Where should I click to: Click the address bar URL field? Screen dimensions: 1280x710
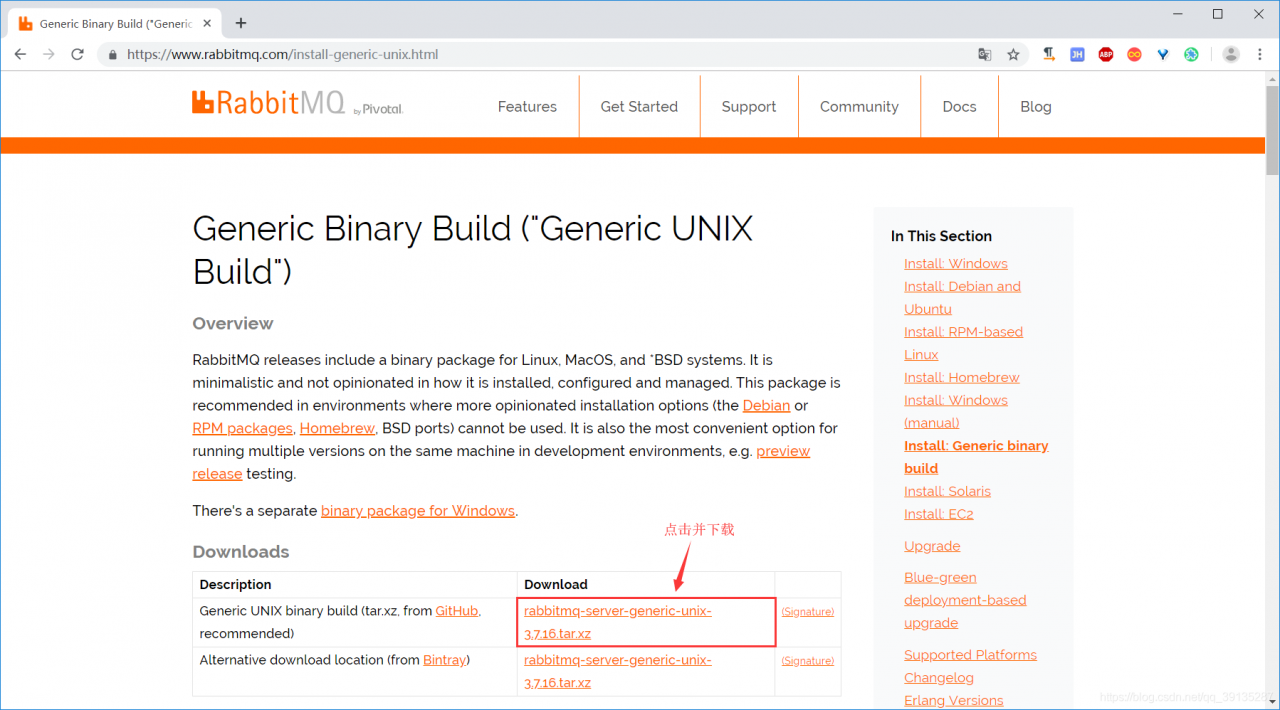pos(540,54)
